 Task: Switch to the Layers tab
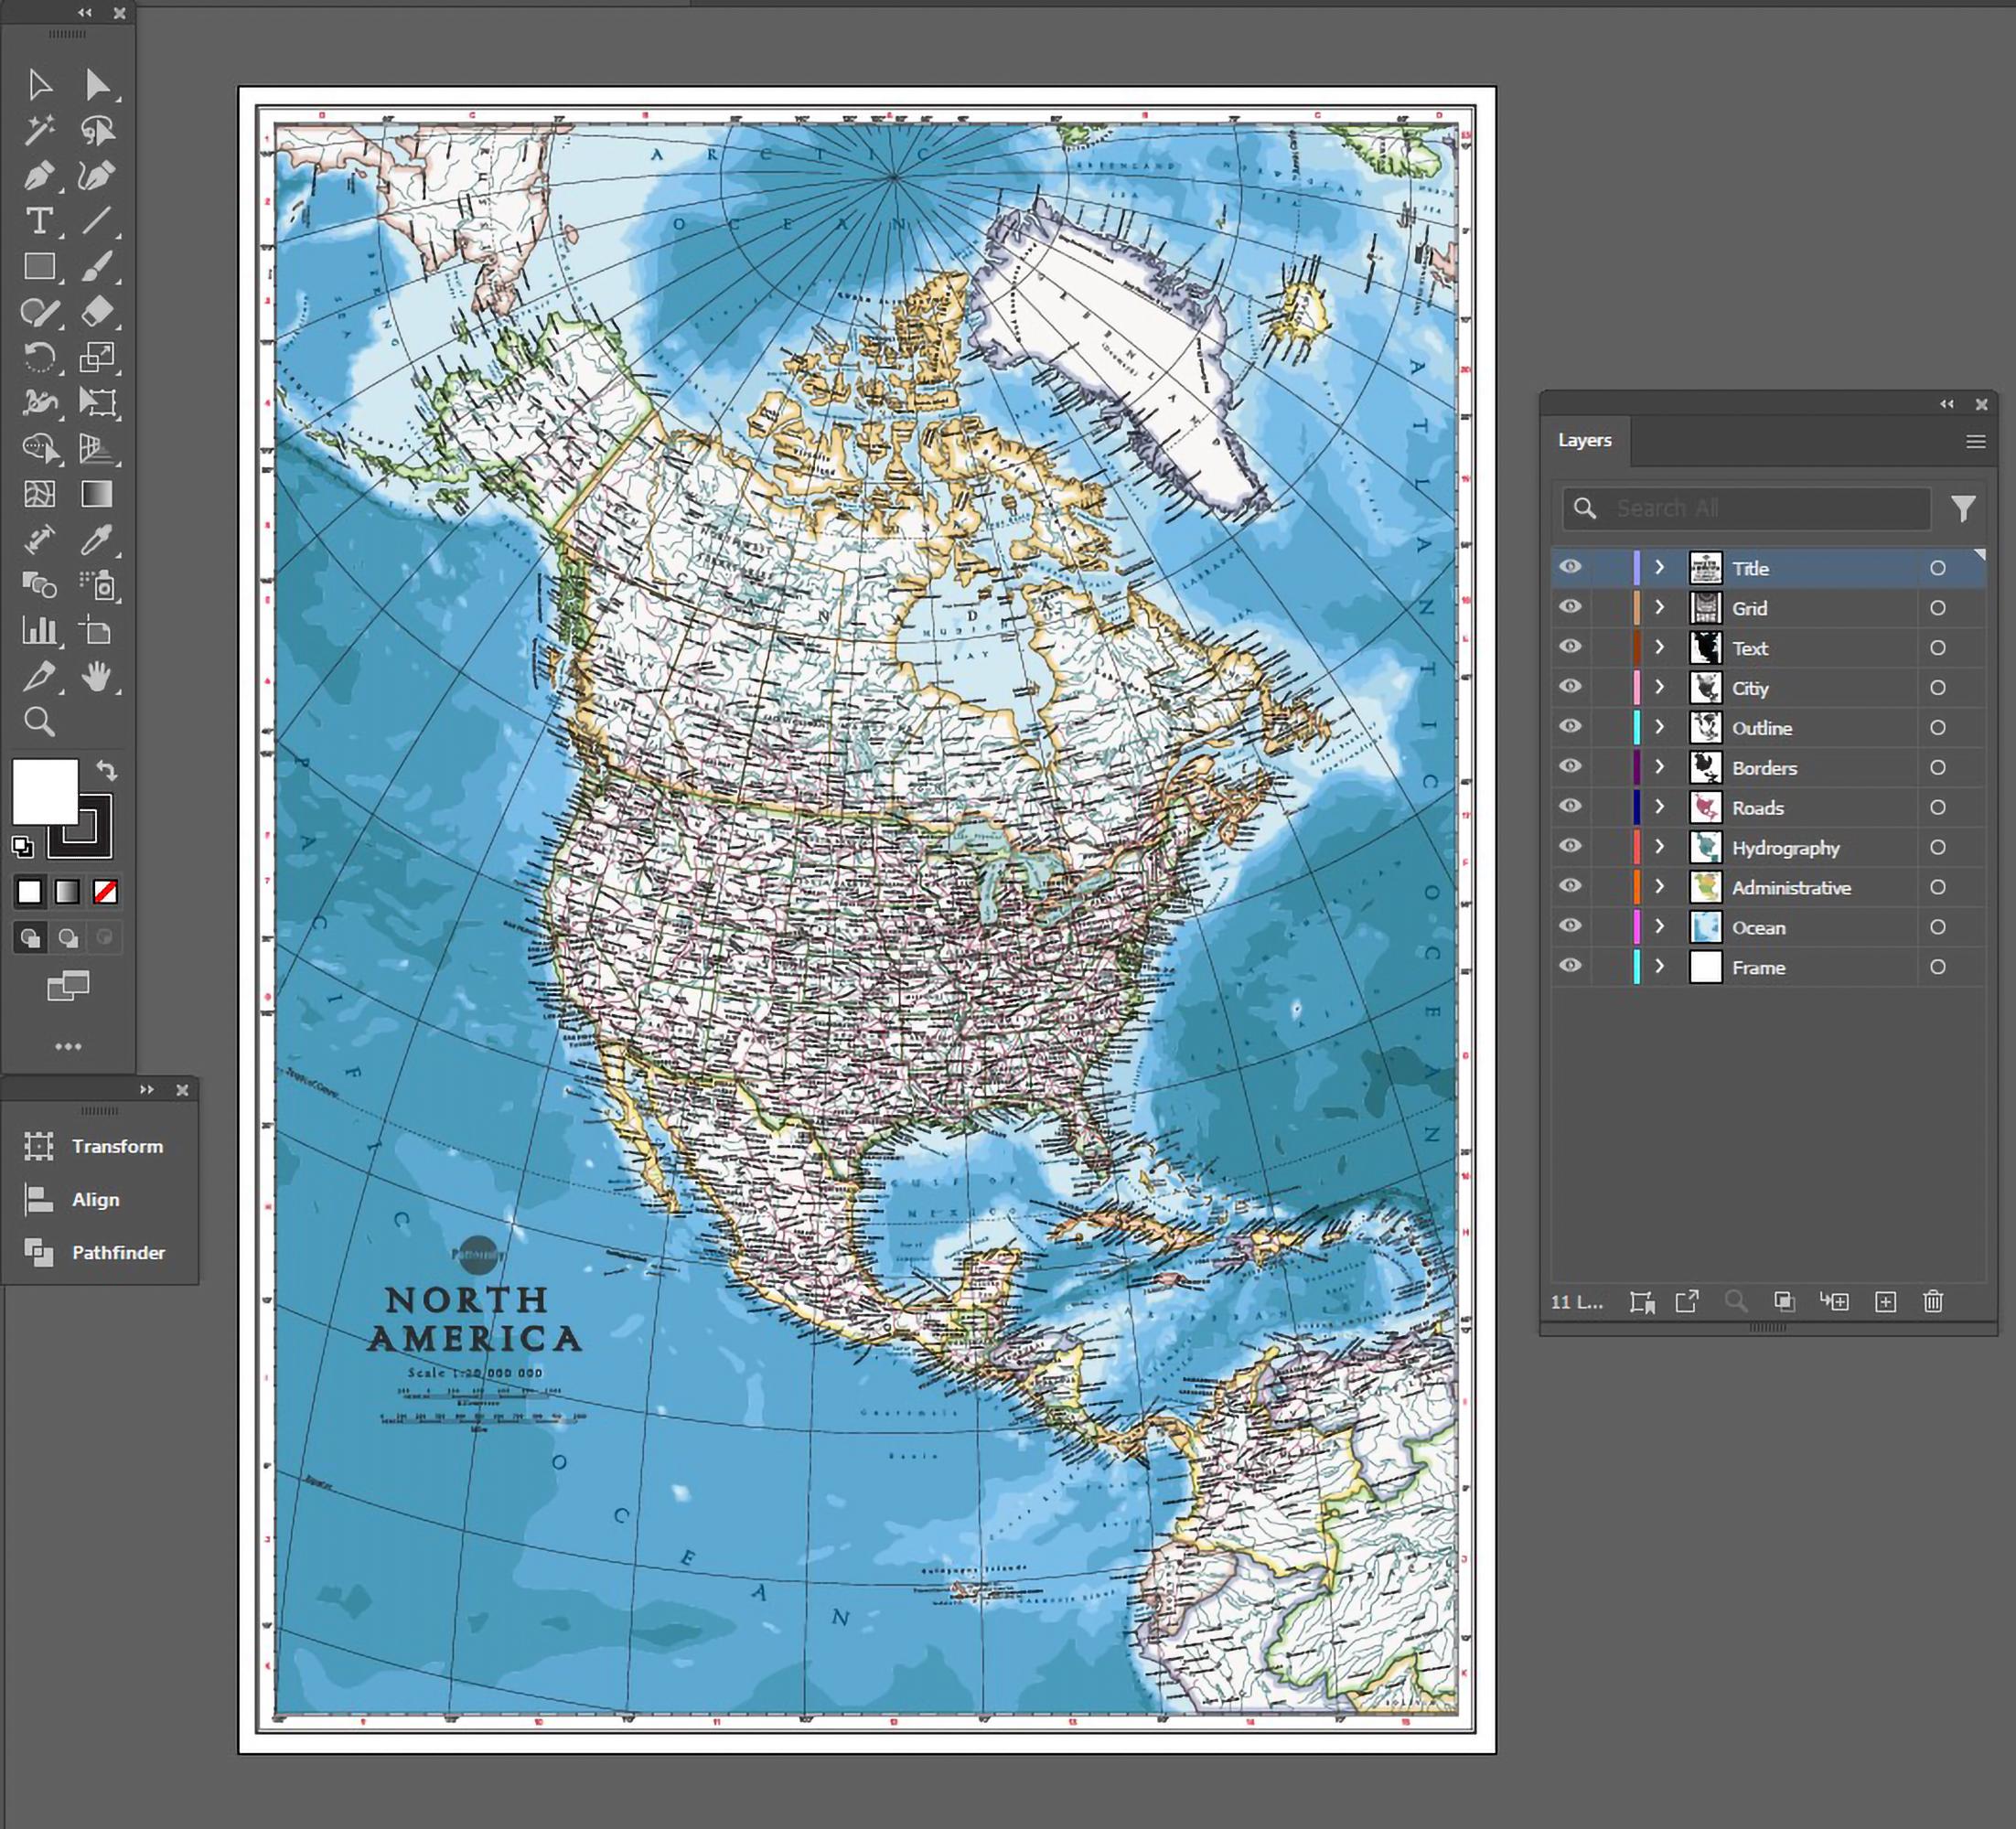pos(1584,440)
